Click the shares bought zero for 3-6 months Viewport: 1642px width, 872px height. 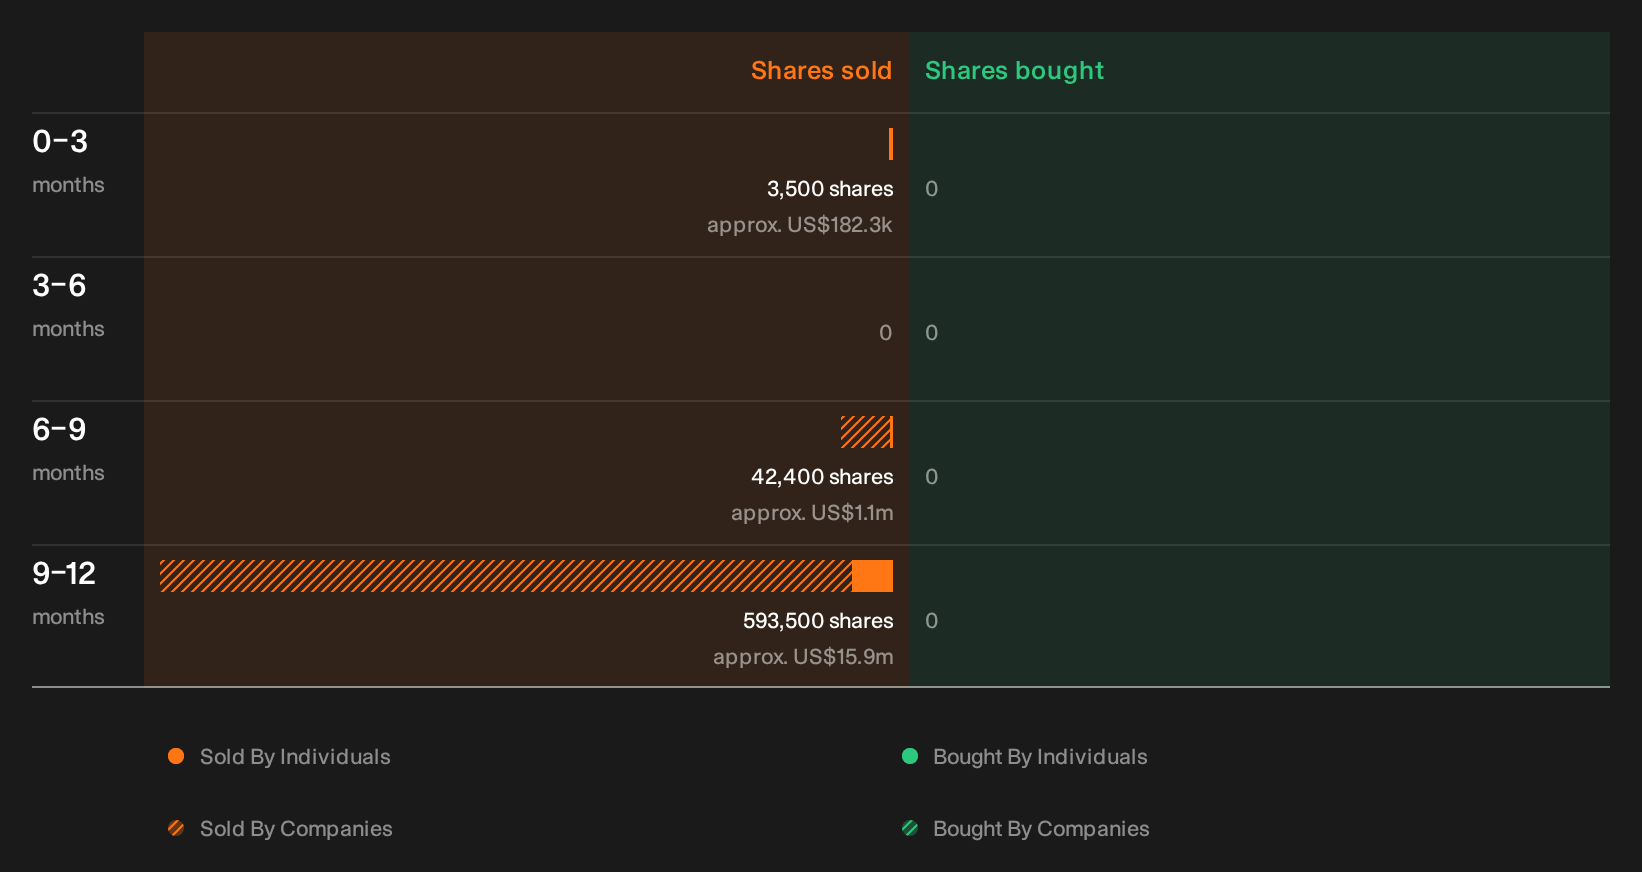click(931, 333)
